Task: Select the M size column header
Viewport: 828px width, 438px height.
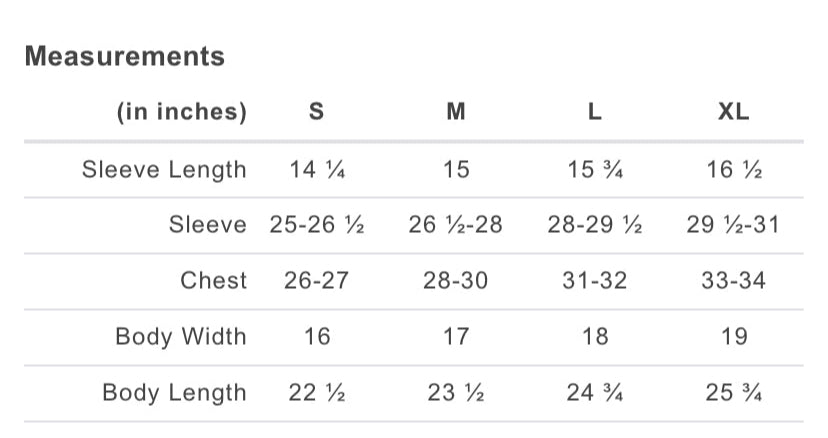Action: pyautogui.click(x=456, y=112)
